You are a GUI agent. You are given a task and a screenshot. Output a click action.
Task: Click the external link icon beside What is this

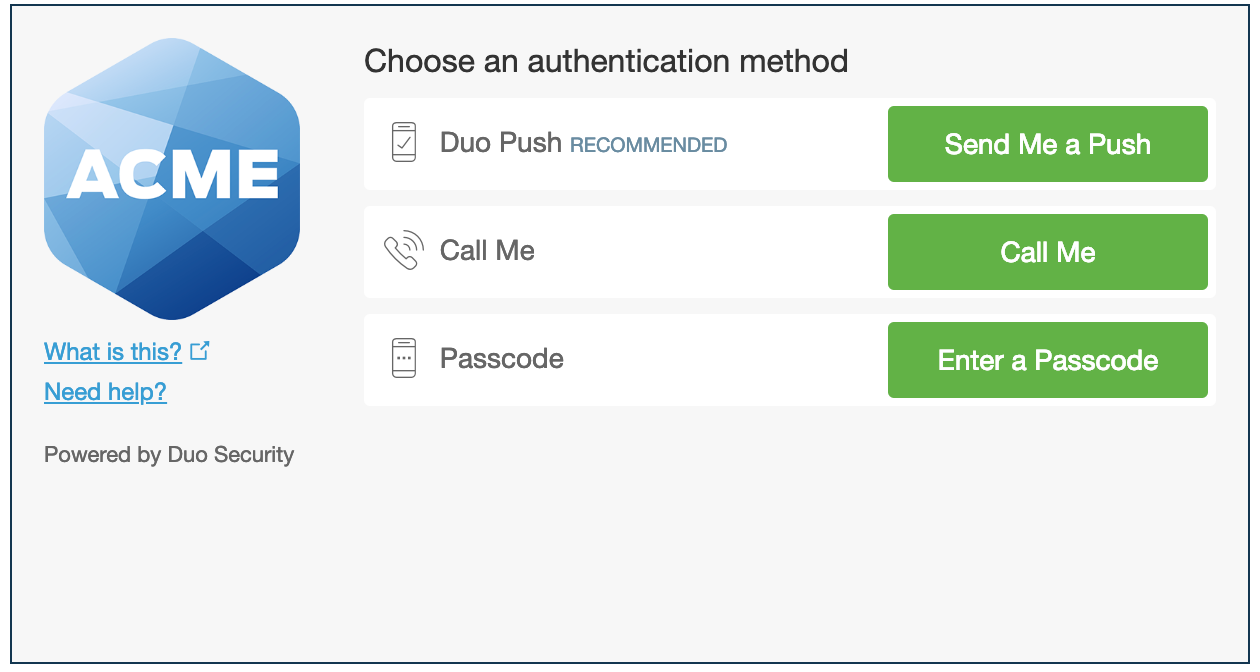[200, 350]
